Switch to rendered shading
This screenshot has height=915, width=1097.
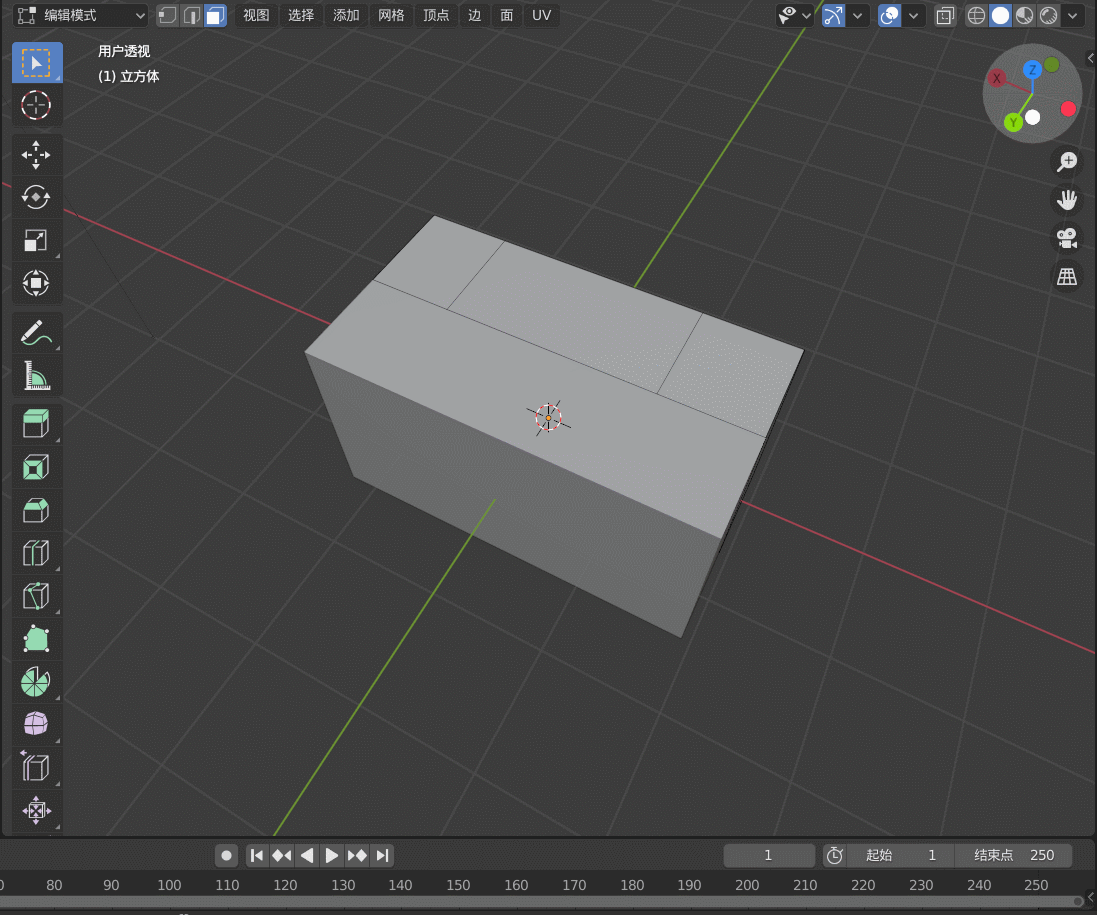pyautogui.click(x=1048, y=15)
